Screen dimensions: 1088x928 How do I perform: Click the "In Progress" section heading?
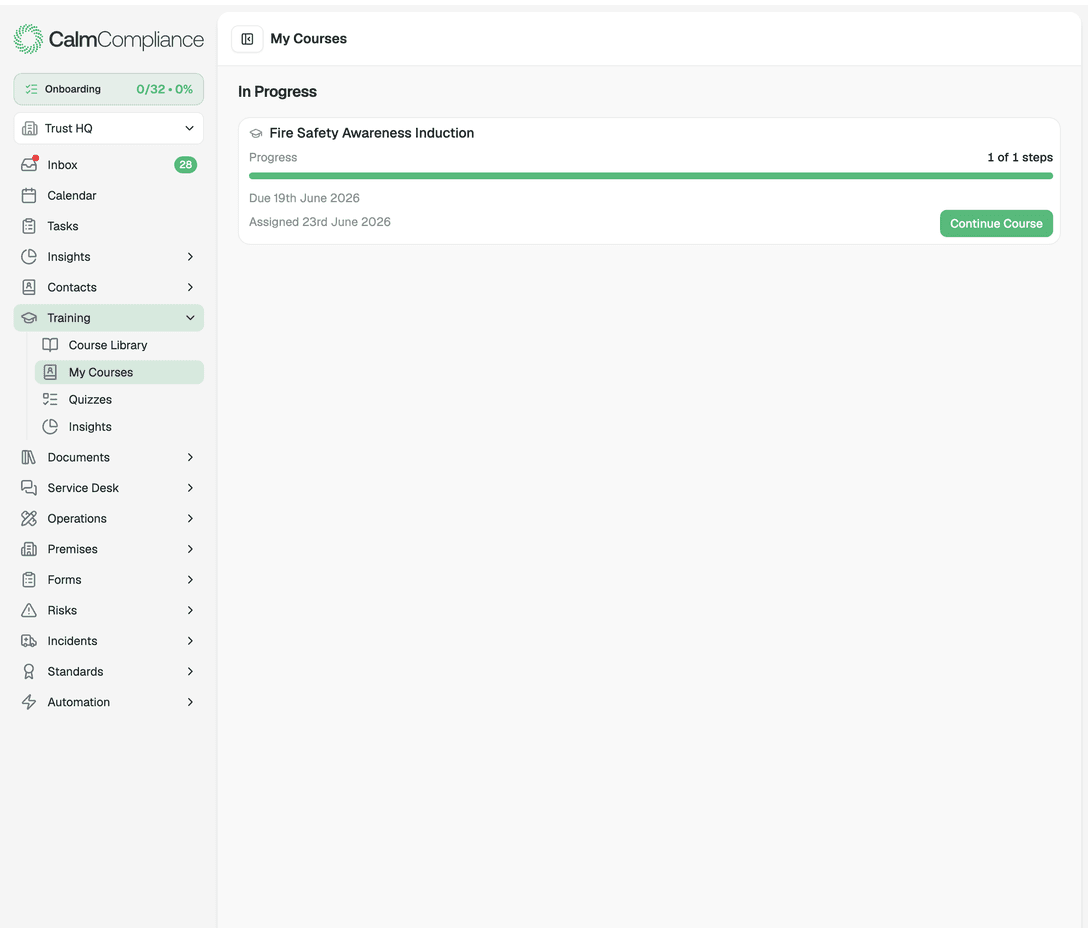click(x=277, y=92)
